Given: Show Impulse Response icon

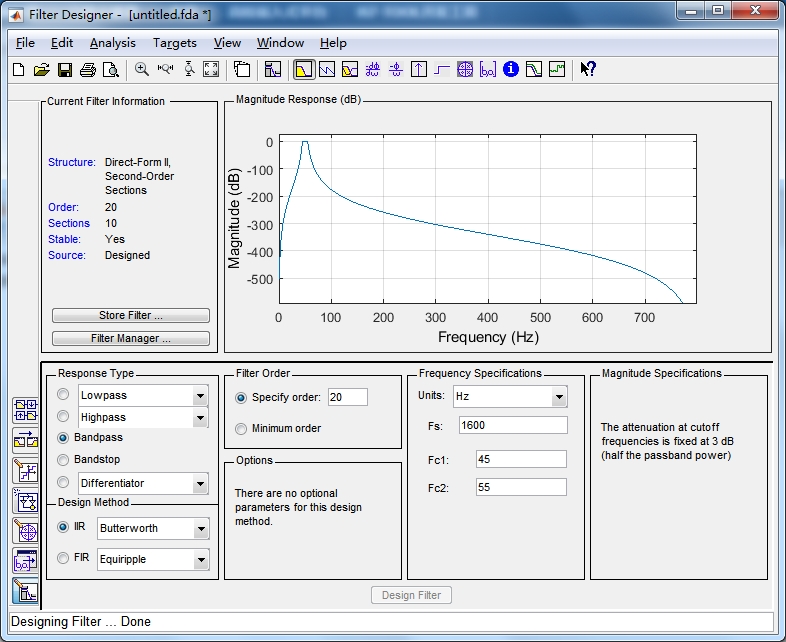Looking at the screenshot, I should (x=419, y=70).
